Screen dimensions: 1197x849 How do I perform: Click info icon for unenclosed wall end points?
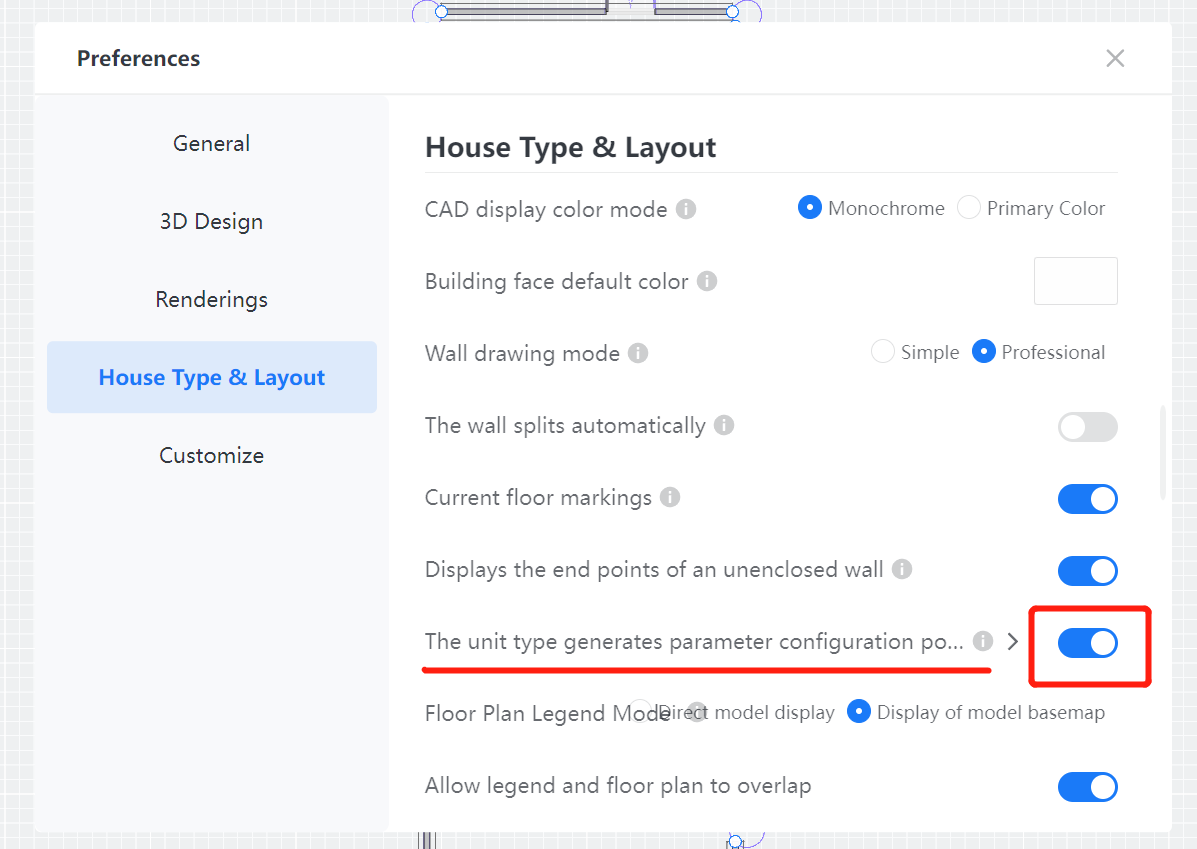(902, 570)
